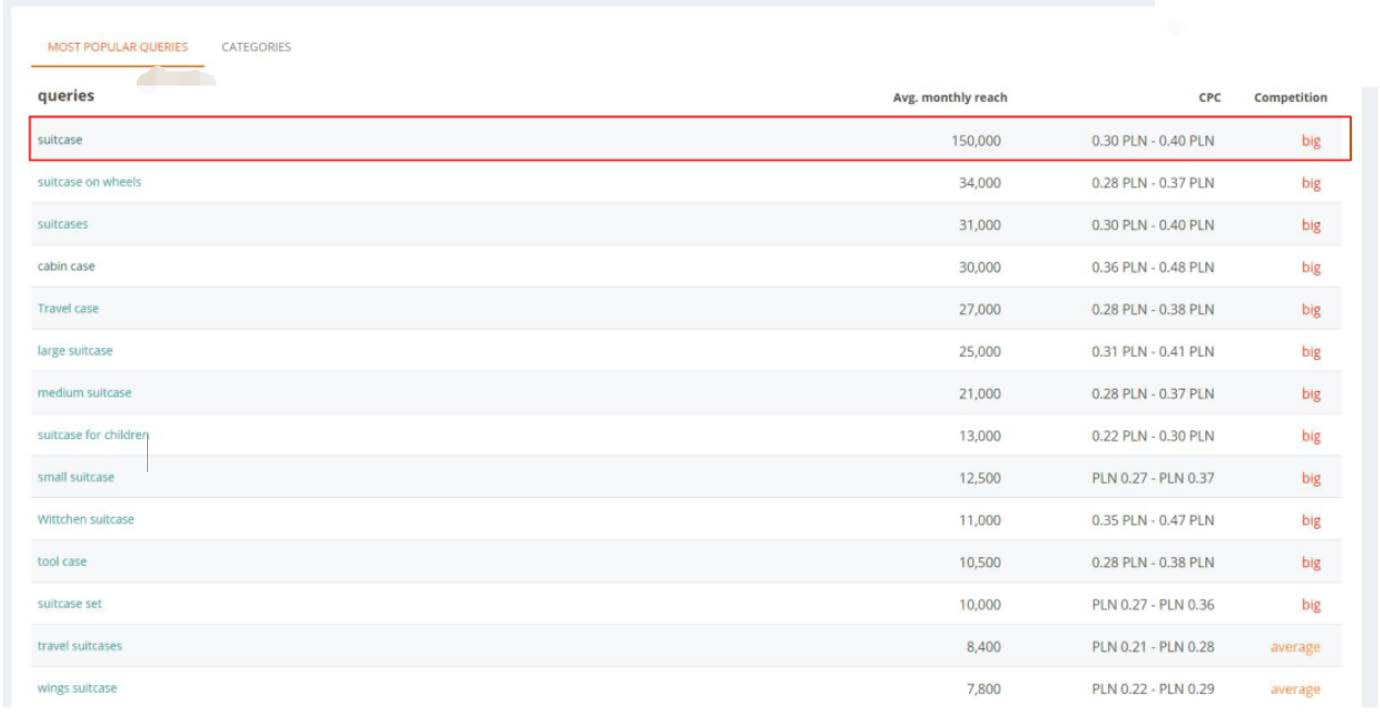
Task: Click the 31,000 reach value
Action: pos(980,225)
